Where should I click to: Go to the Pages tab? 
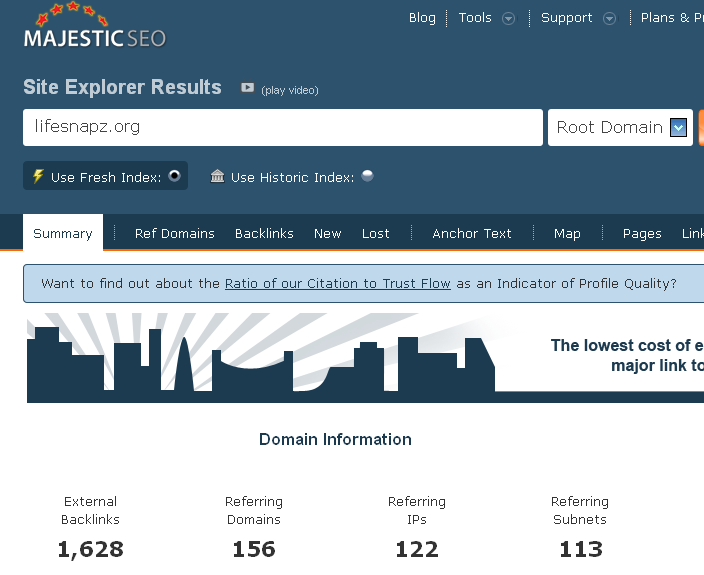642,233
